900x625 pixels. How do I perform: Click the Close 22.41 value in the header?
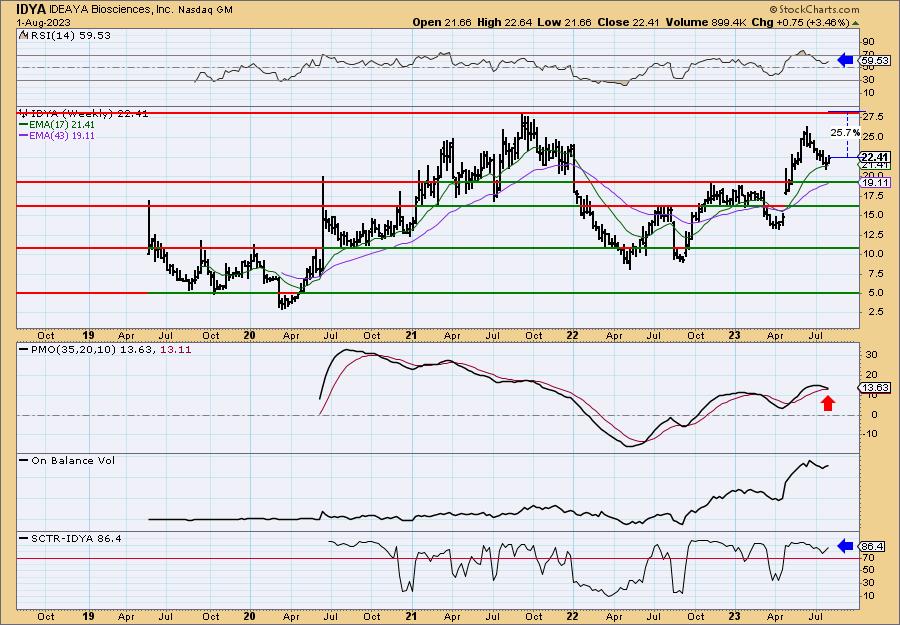[x=627, y=22]
